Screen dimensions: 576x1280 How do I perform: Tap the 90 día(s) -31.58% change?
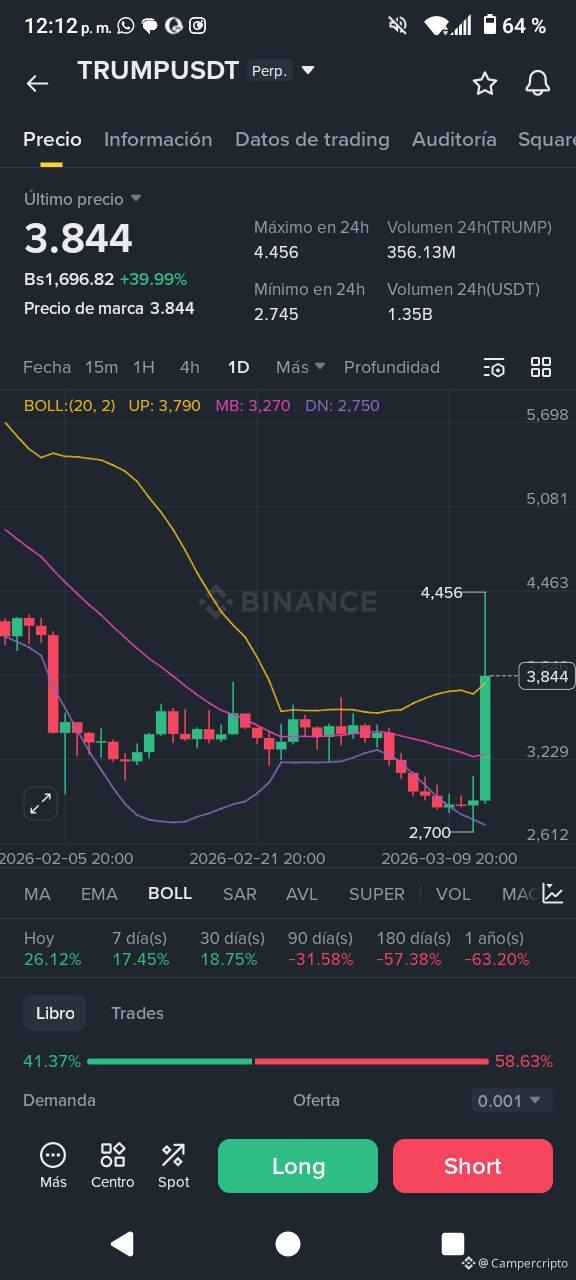click(x=321, y=949)
